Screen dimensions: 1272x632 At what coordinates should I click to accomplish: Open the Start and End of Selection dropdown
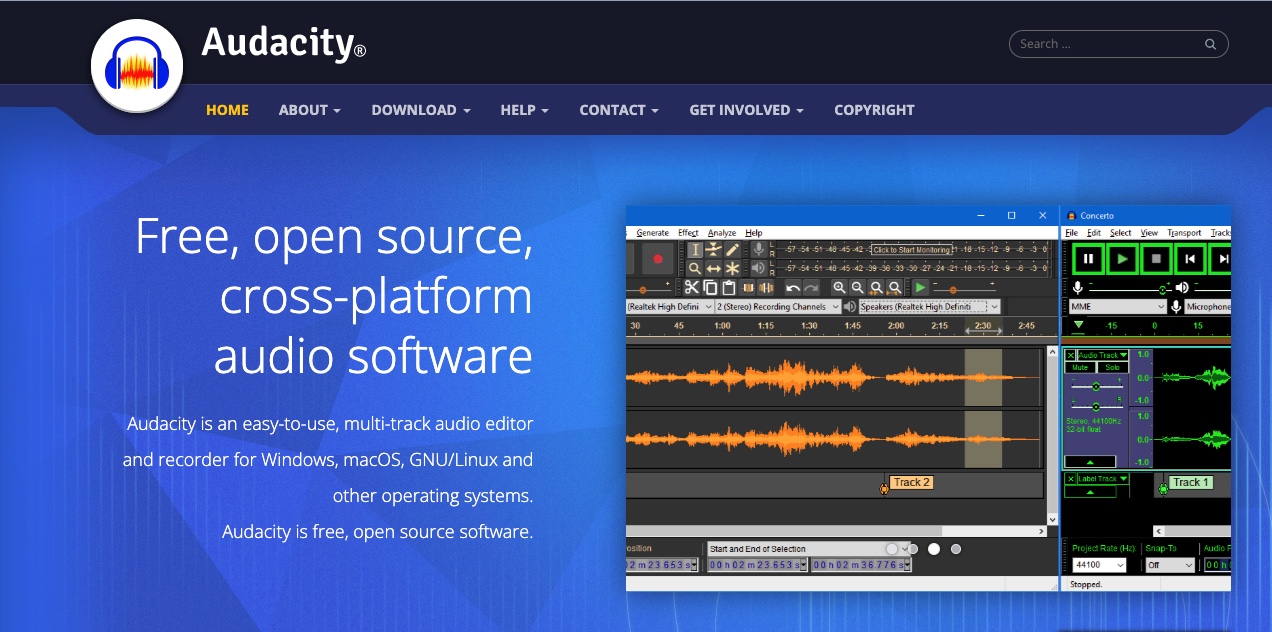(808, 549)
